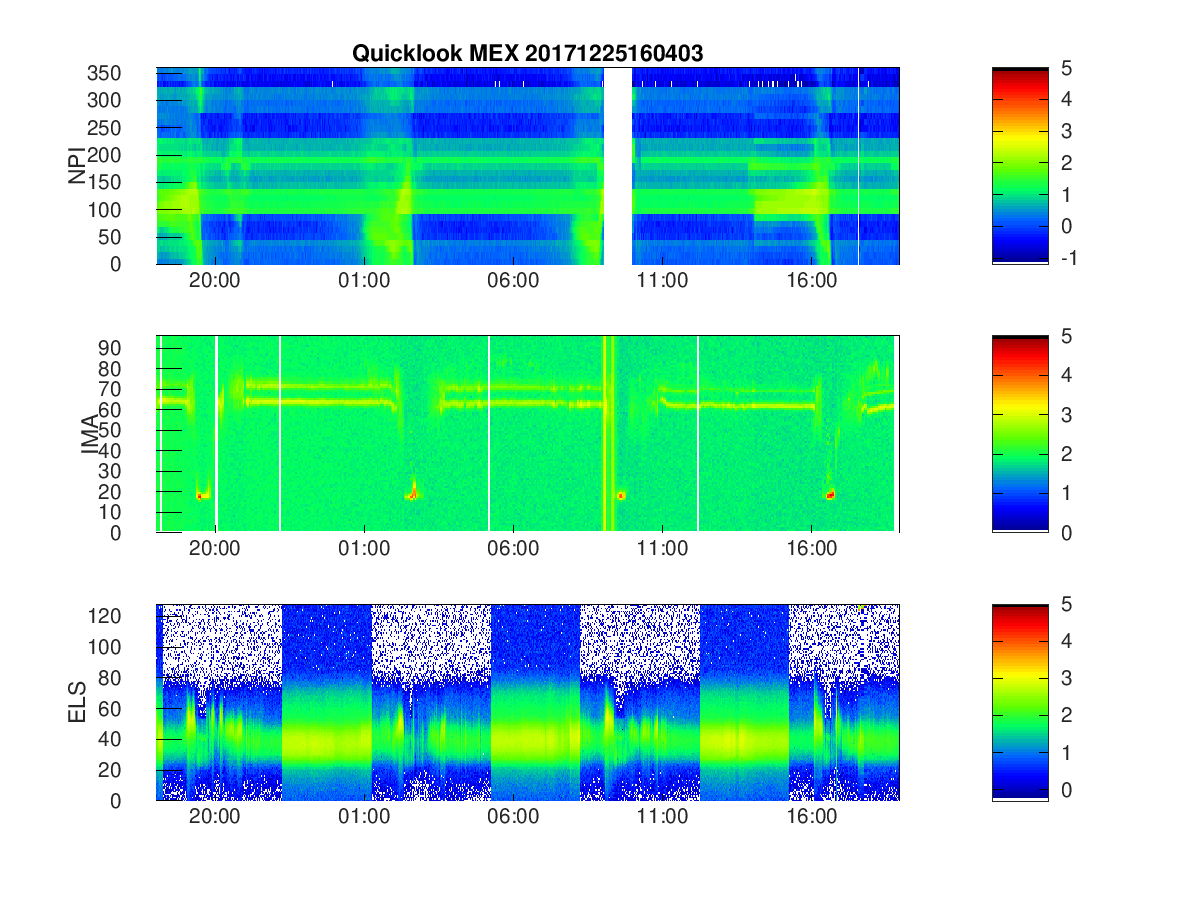Select the NPI y-axis label
The width and height of the screenshot is (1200, 900).
tap(77, 166)
